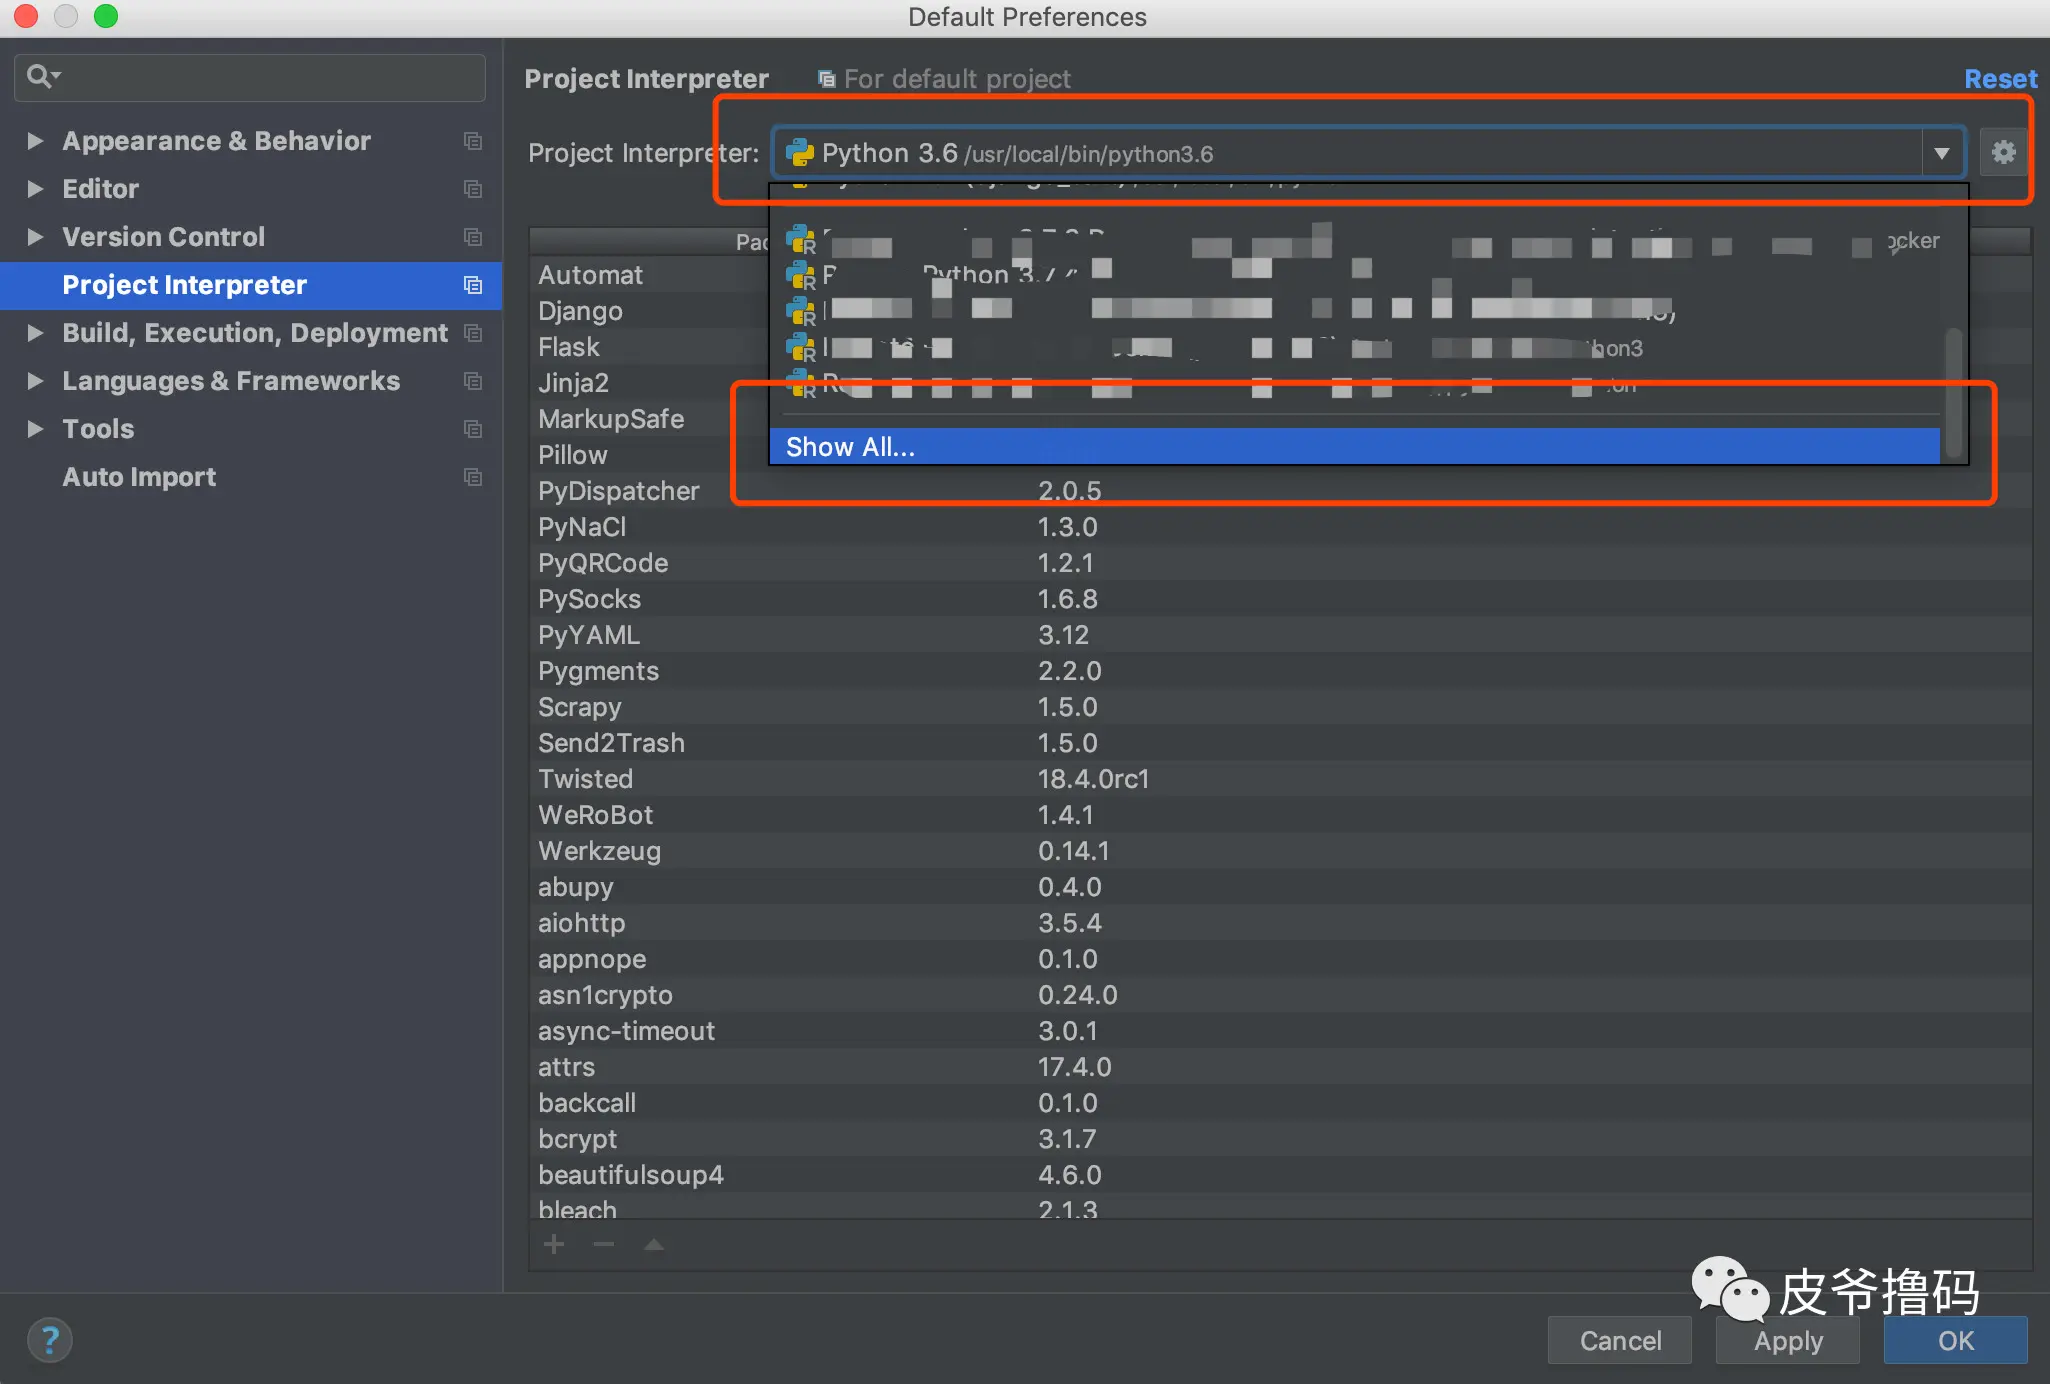Image resolution: width=2050 pixels, height=1384 pixels.
Task: Click the add package plus icon
Action: click(554, 1244)
